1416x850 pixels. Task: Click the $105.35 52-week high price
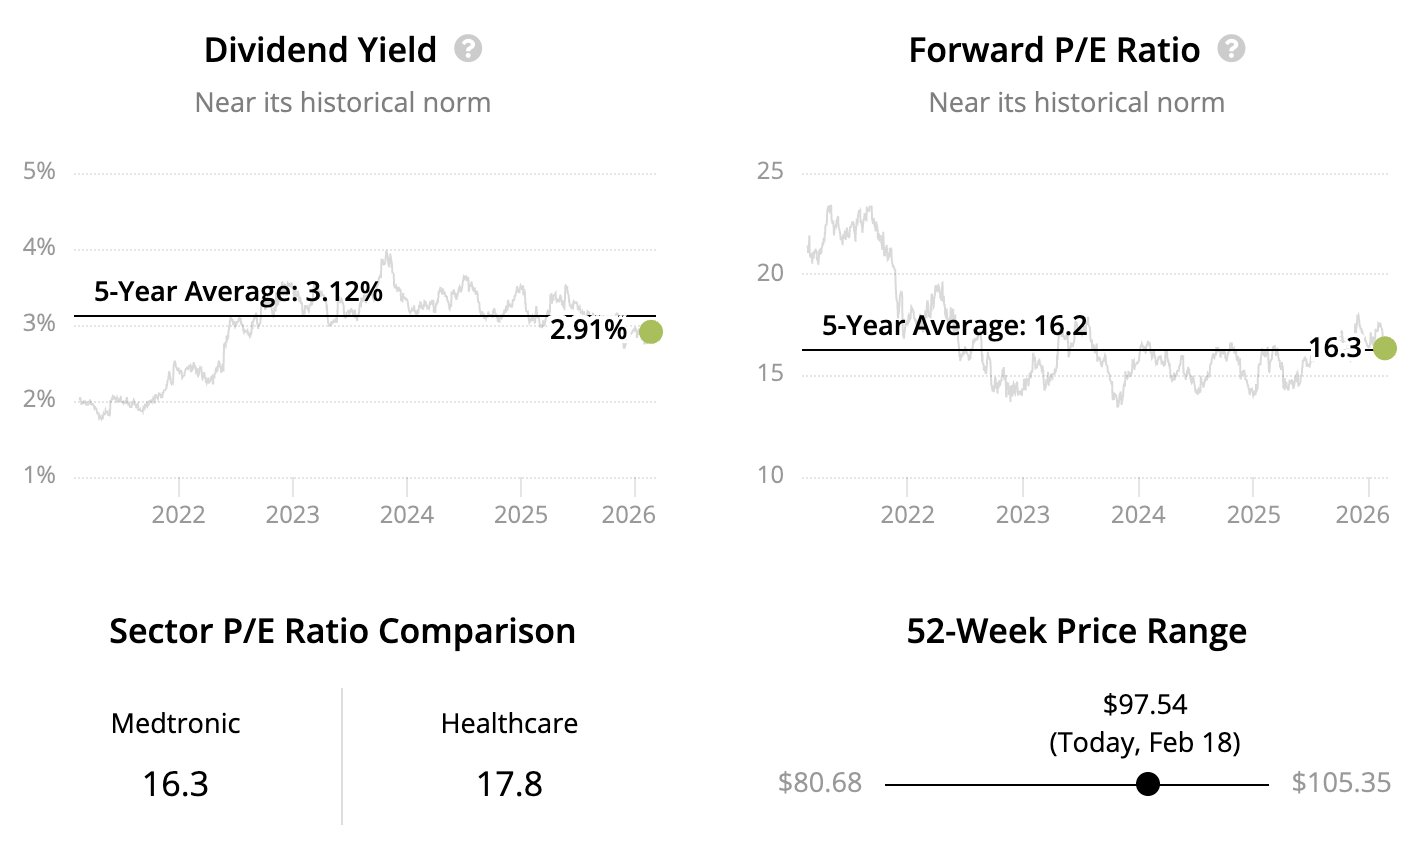[1341, 782]
